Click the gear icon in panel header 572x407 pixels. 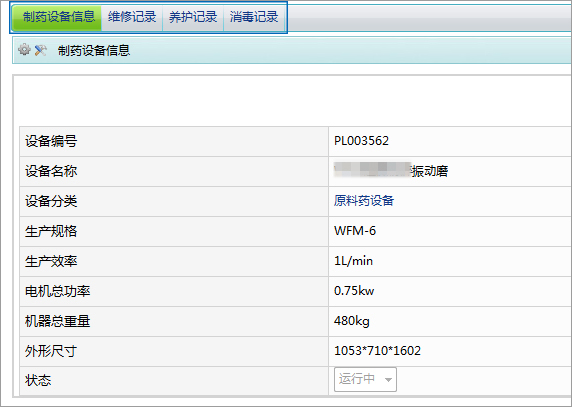24,49
